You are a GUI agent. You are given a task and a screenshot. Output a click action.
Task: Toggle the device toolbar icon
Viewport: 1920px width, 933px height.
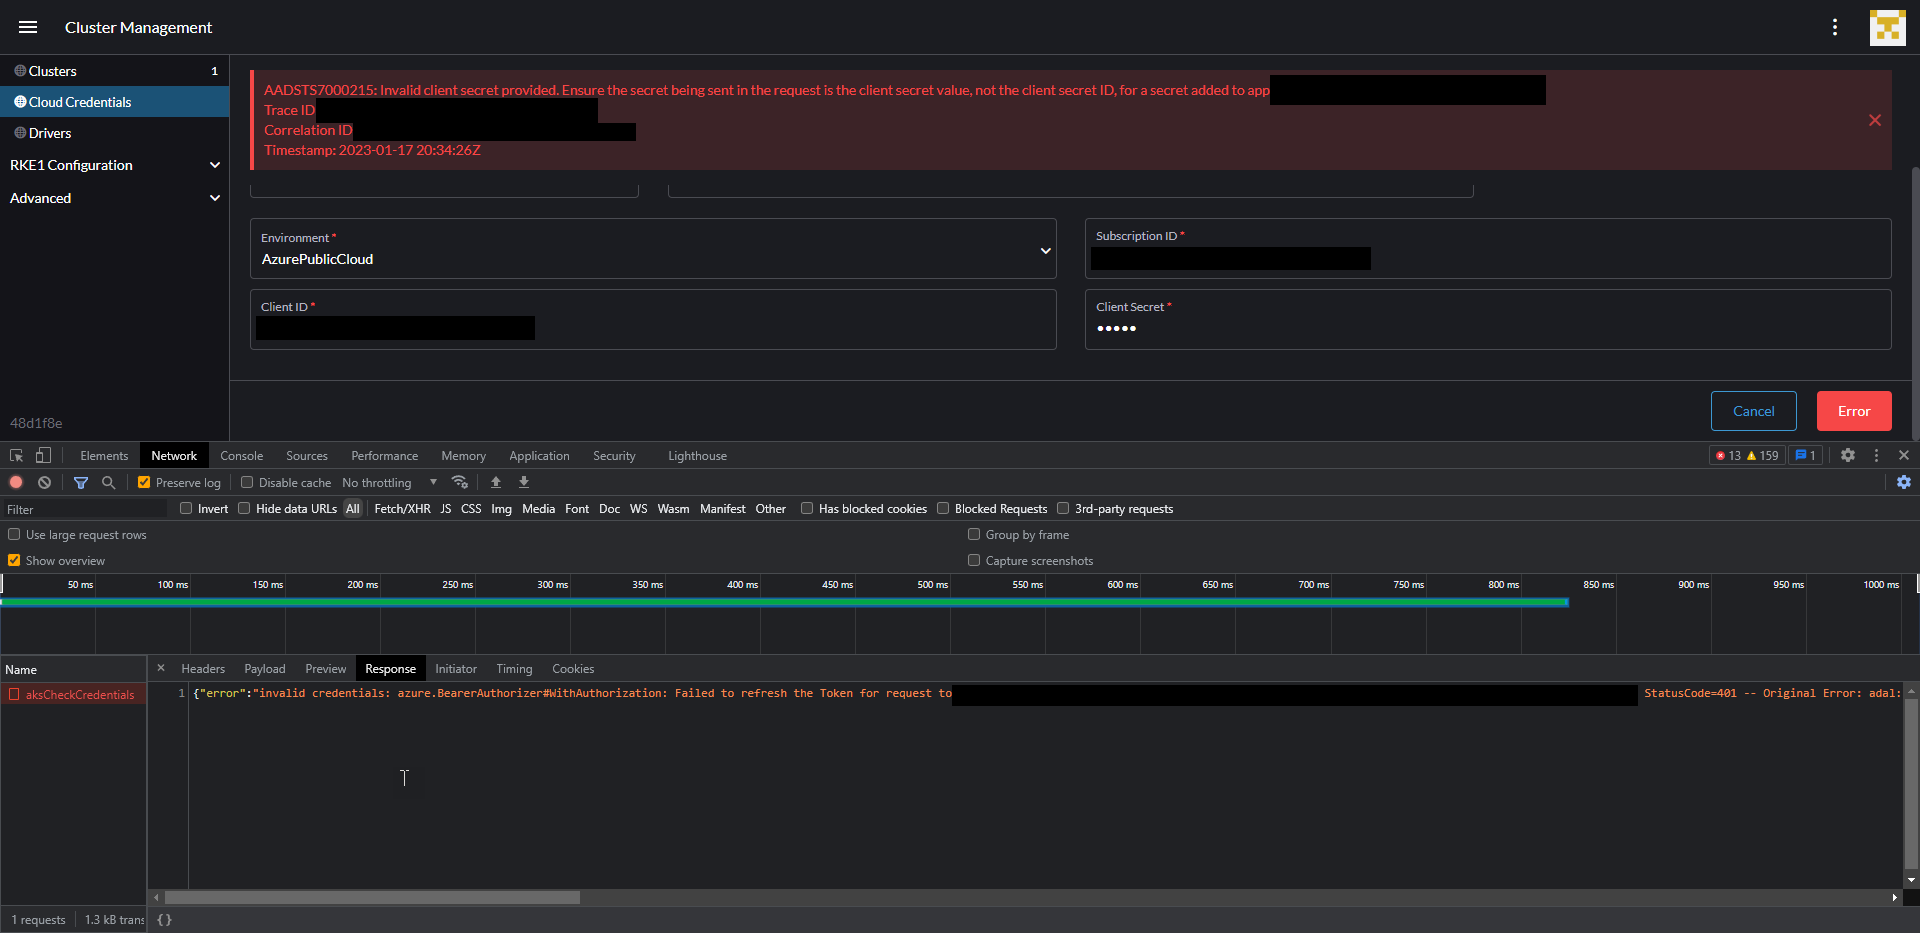click(43, 455)
